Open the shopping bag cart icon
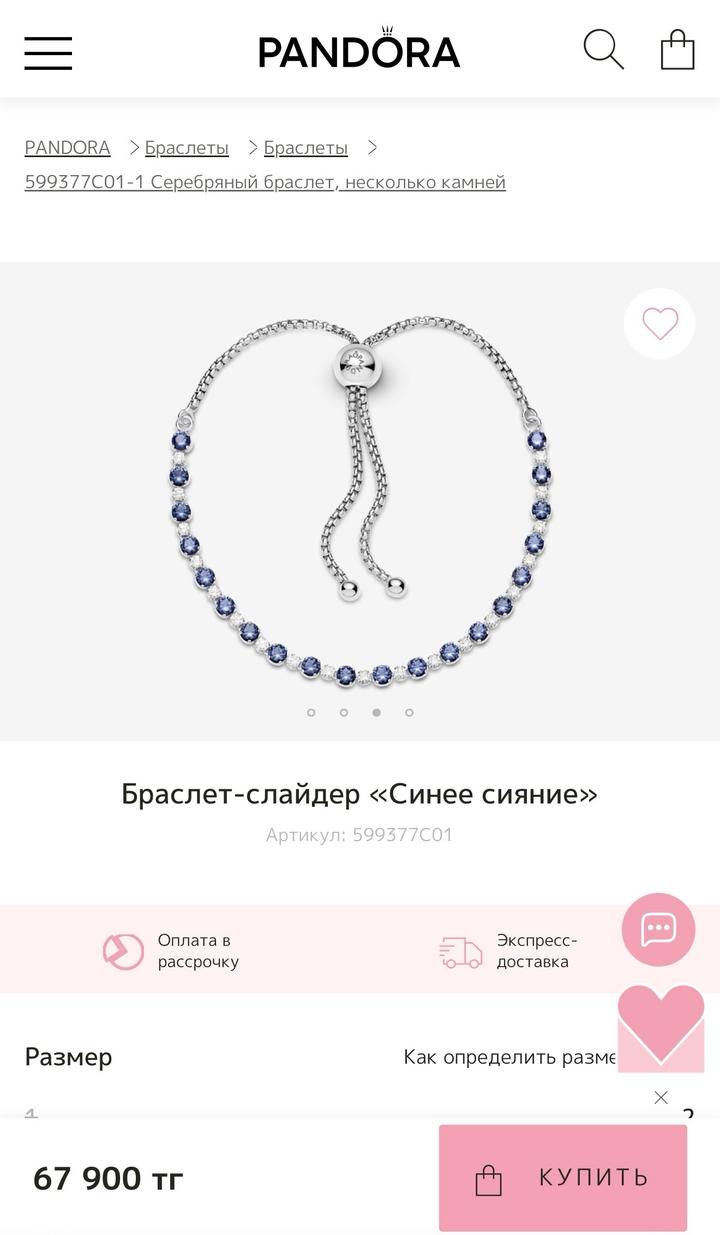This screenshot has height=1235, width=720. point(677,49)
